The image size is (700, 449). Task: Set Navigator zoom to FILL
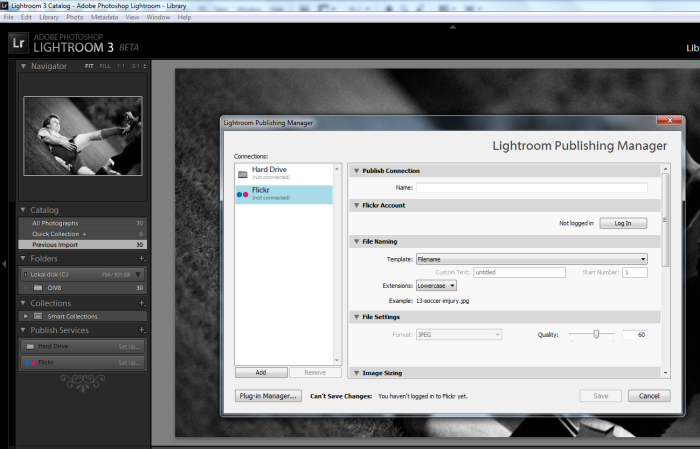105,66
